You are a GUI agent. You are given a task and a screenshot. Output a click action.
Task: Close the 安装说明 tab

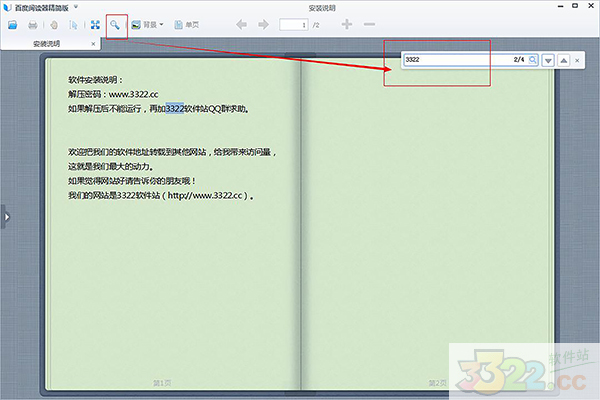(93, 44)
